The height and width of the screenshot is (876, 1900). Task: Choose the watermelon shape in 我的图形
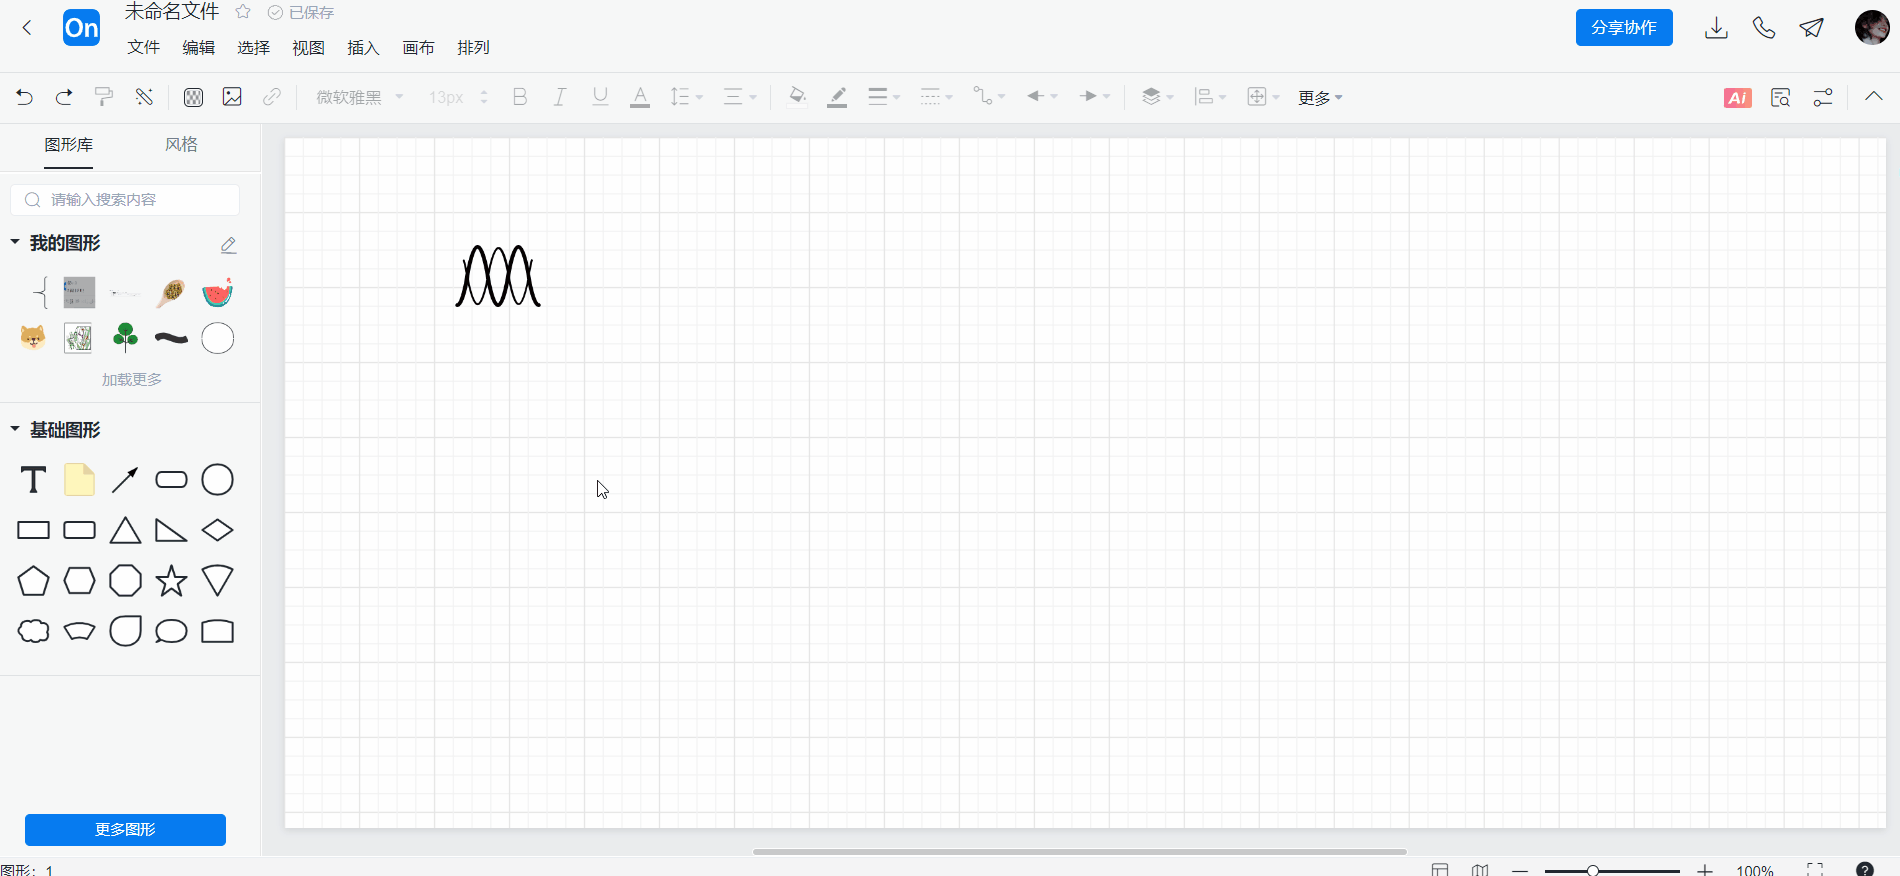pyautogui.click(x=217, y=293)
